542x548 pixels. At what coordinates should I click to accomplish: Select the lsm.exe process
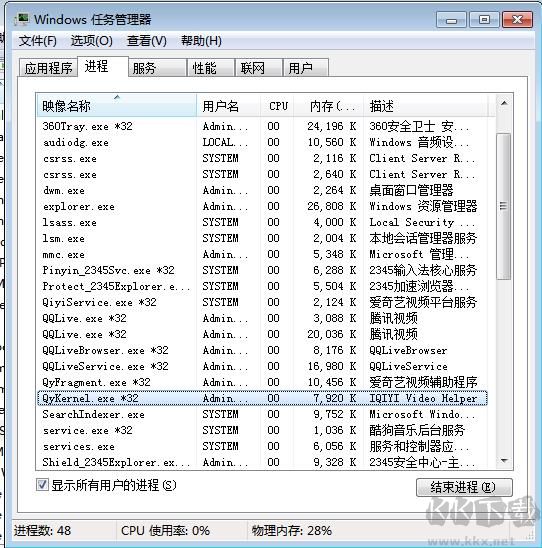262,238
